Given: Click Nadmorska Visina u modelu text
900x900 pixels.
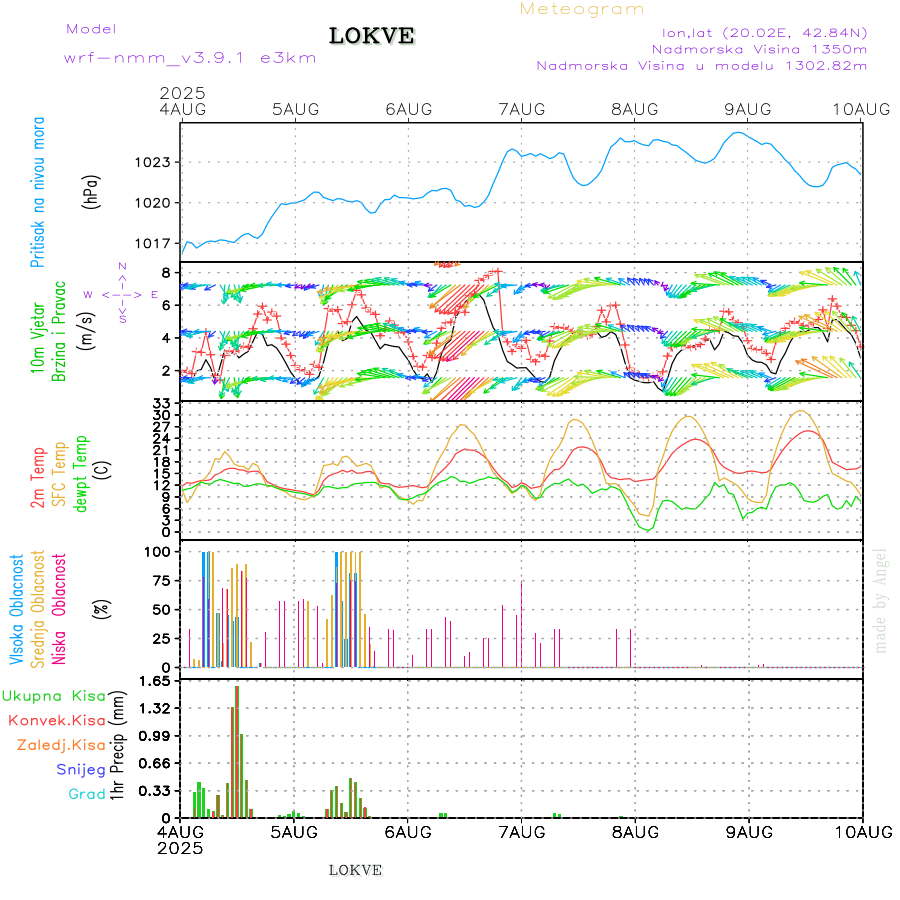Looking at the screenshot, I should click(x=701, y=65).
